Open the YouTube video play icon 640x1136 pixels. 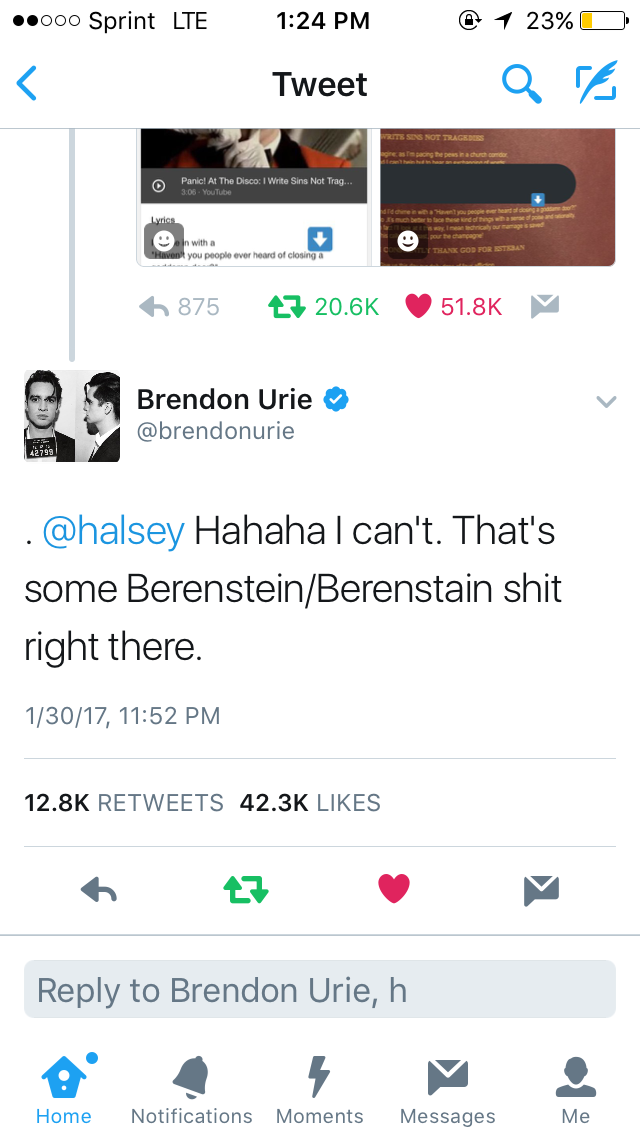[x=158, y=186]
